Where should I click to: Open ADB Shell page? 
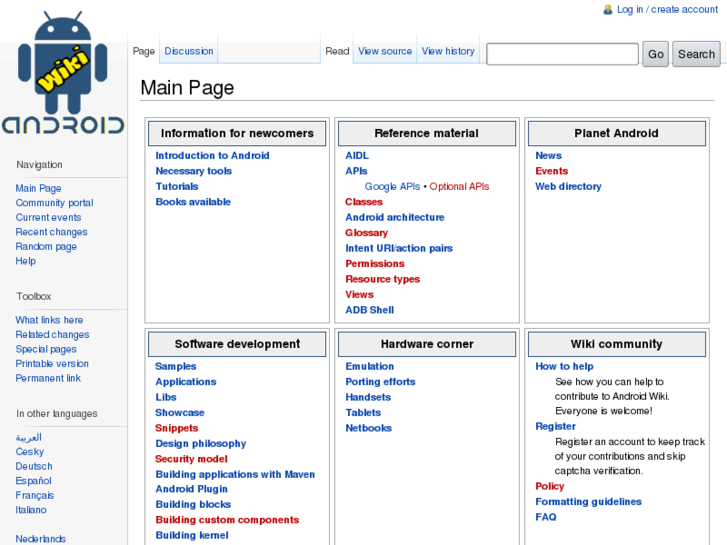click(x=370, y=310)
